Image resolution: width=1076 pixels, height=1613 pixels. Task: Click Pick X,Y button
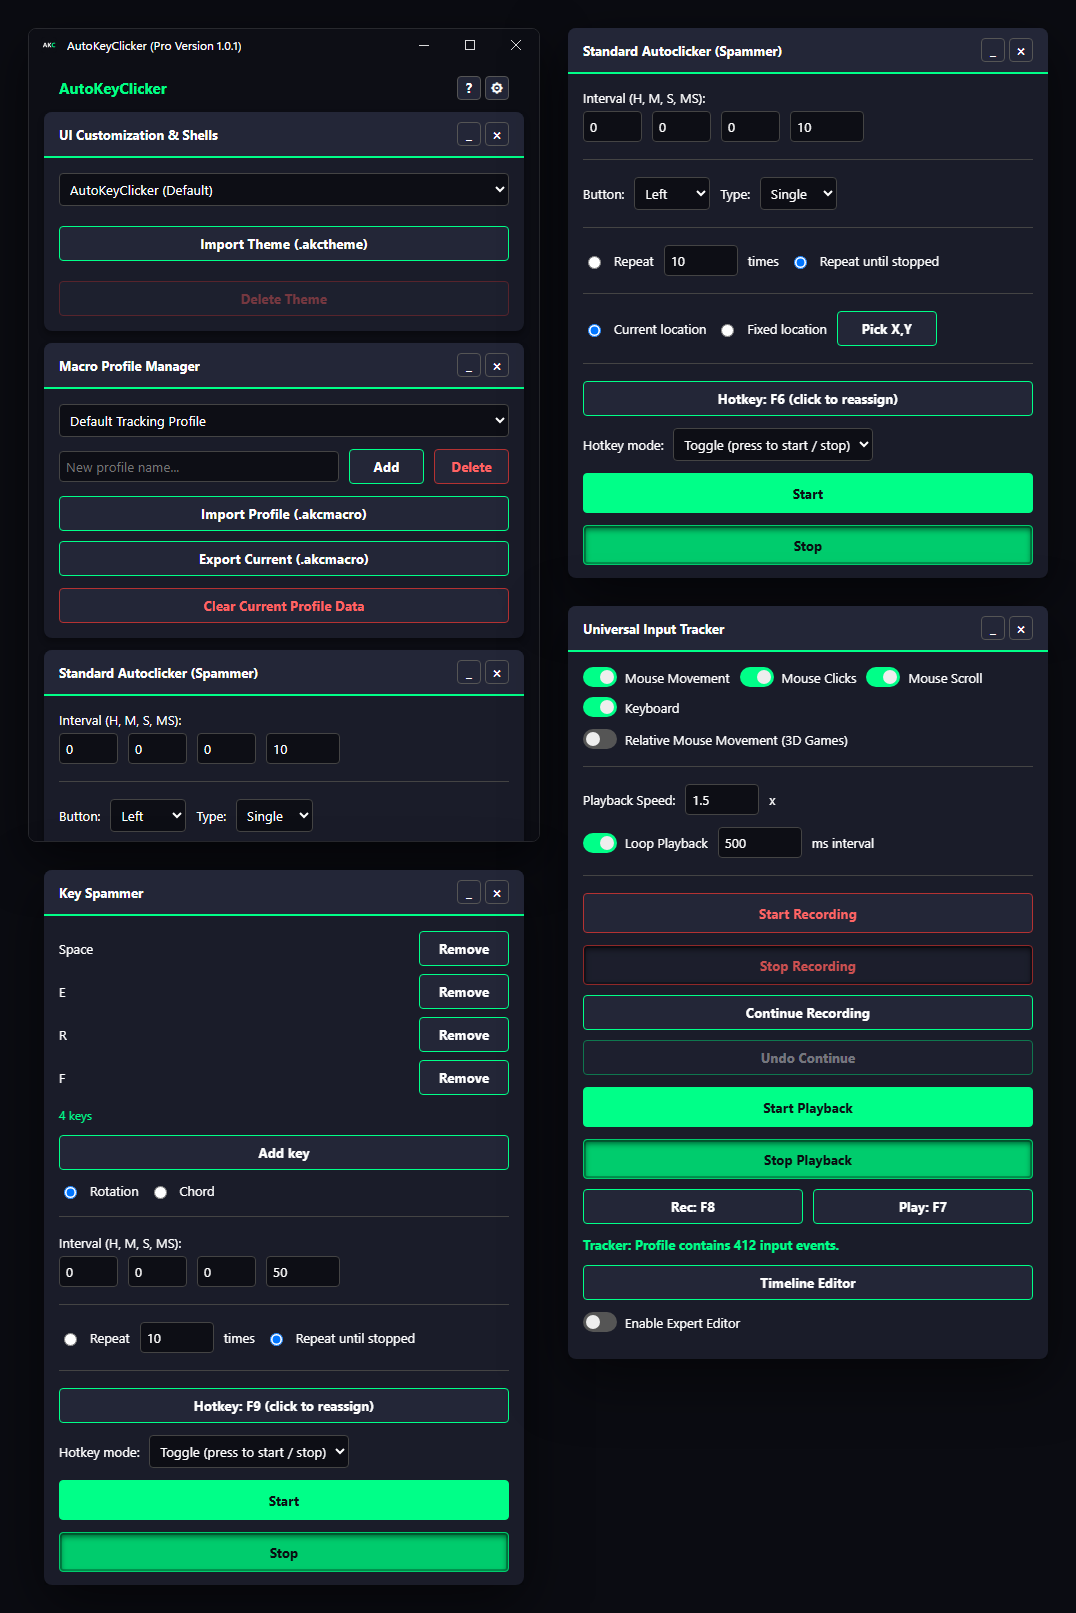[x=887, y=329]
